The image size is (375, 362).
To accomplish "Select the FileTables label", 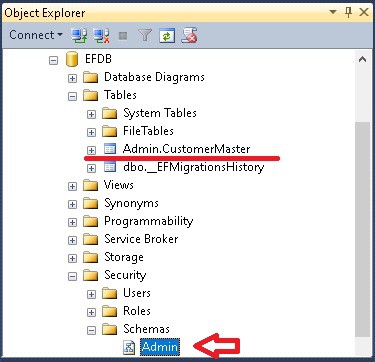I will pos(148,131).
